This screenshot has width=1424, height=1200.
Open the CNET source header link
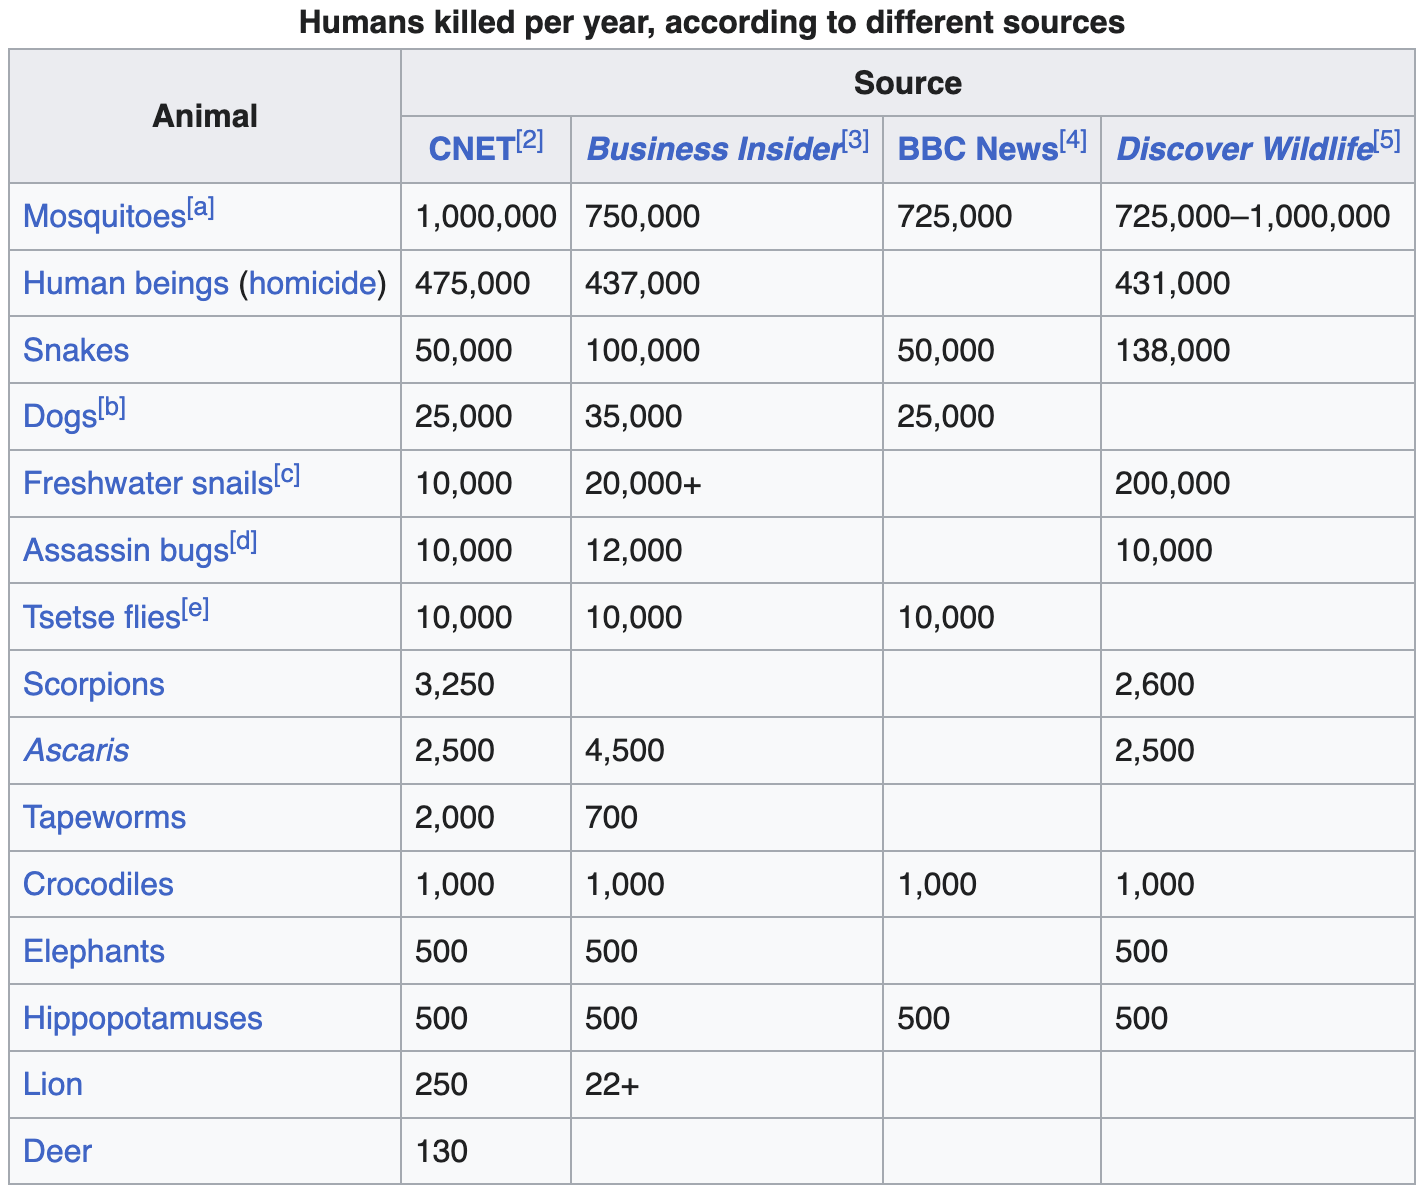pyautogui.click(x=471, y=150)
